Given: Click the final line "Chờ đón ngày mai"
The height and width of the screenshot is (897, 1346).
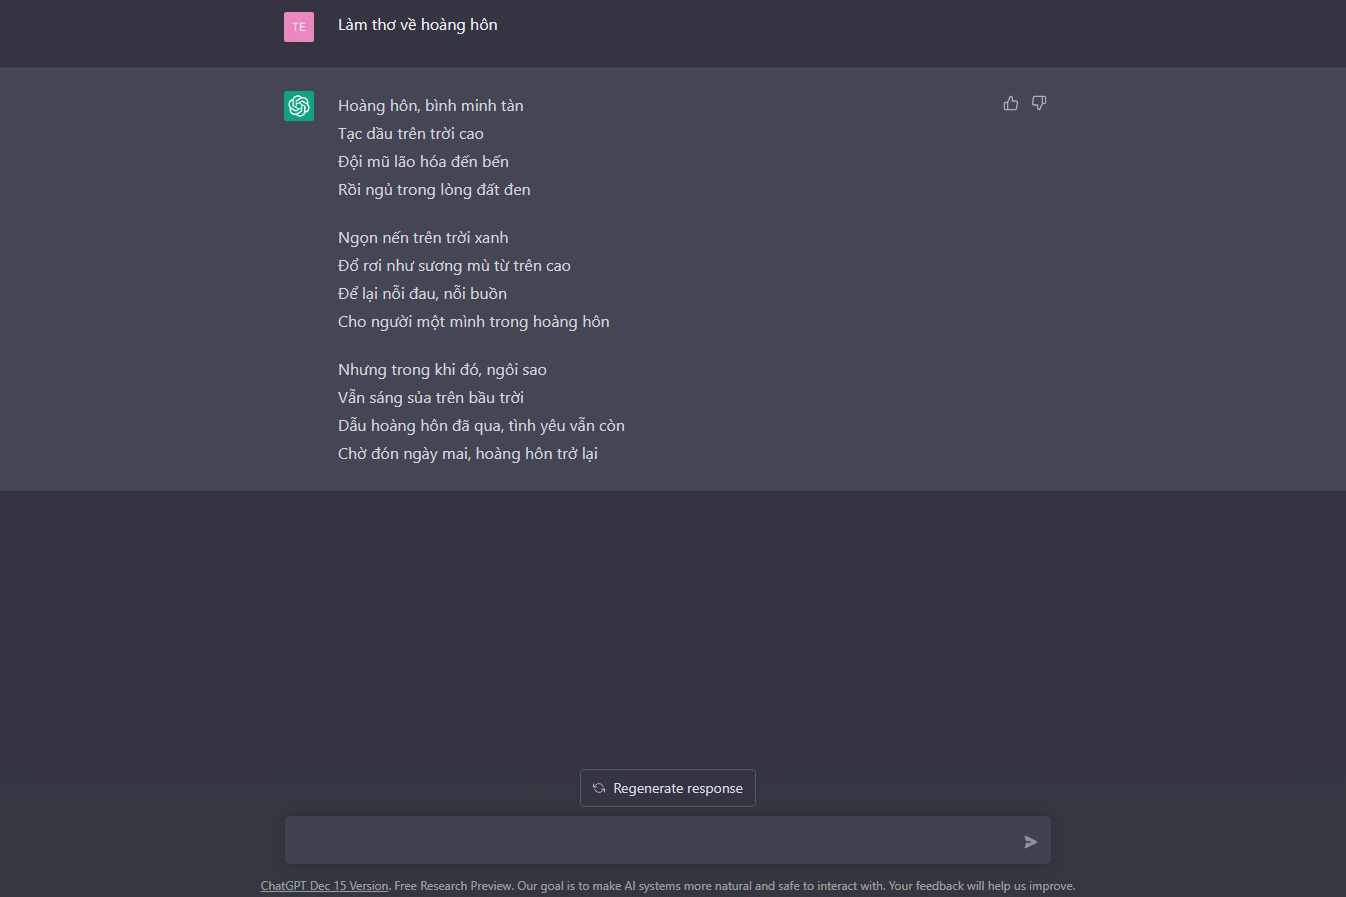Looking at the screenshot, I should click(467, 454).
